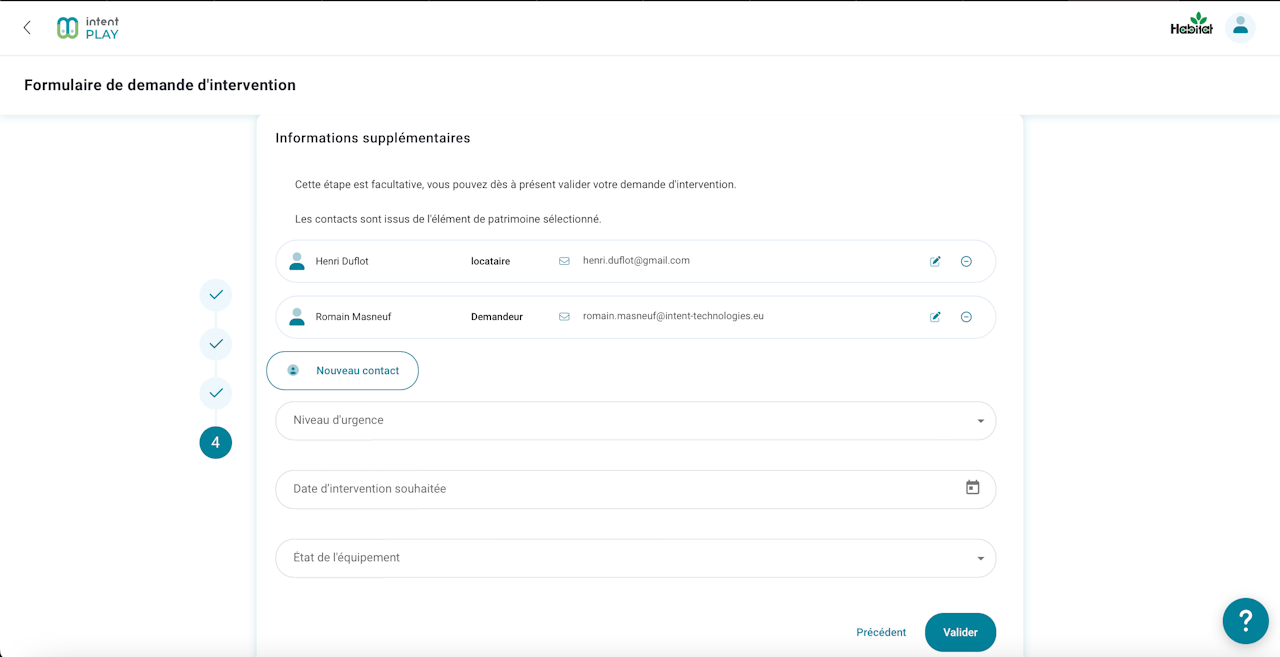This screenshot has height=657, width=1280.
Task: Go to second completed step checkmark
Action: click(x=216, y=344)
